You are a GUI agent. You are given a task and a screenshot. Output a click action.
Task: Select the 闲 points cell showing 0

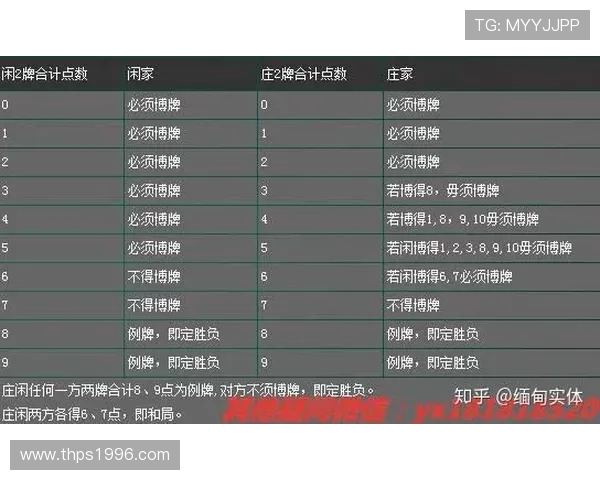[62, 104]
